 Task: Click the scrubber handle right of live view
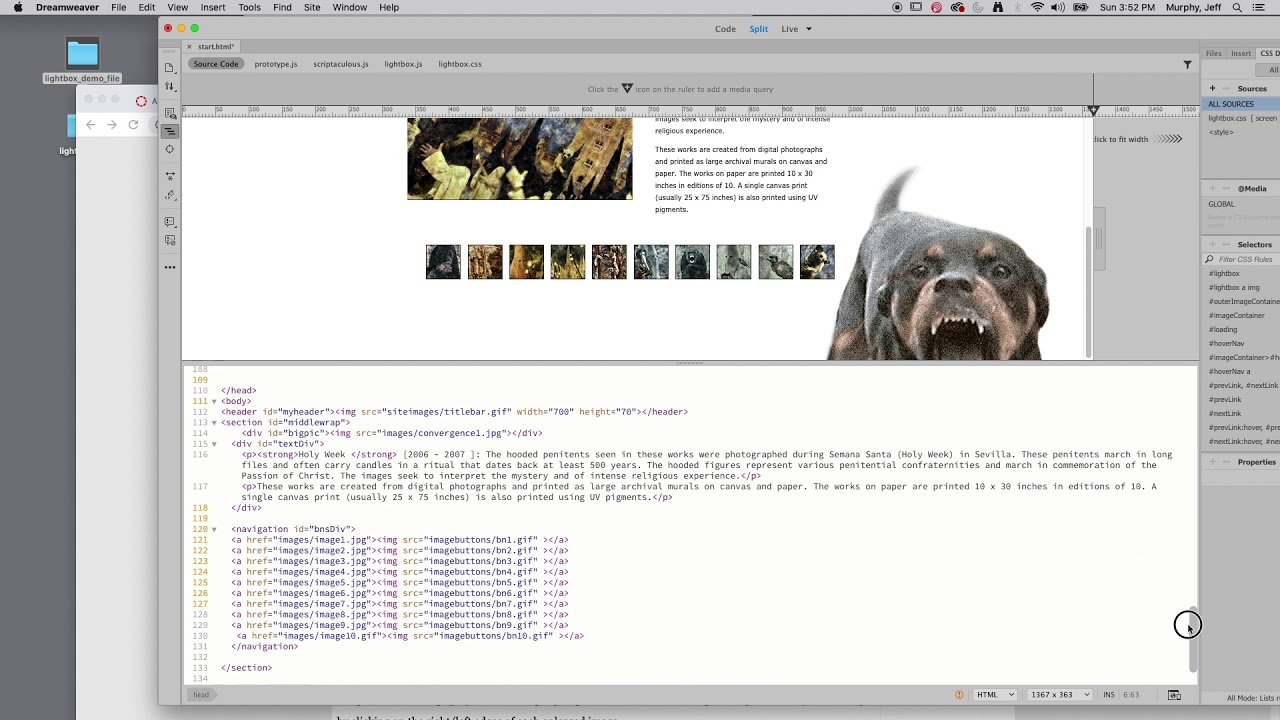(1098, 239)
